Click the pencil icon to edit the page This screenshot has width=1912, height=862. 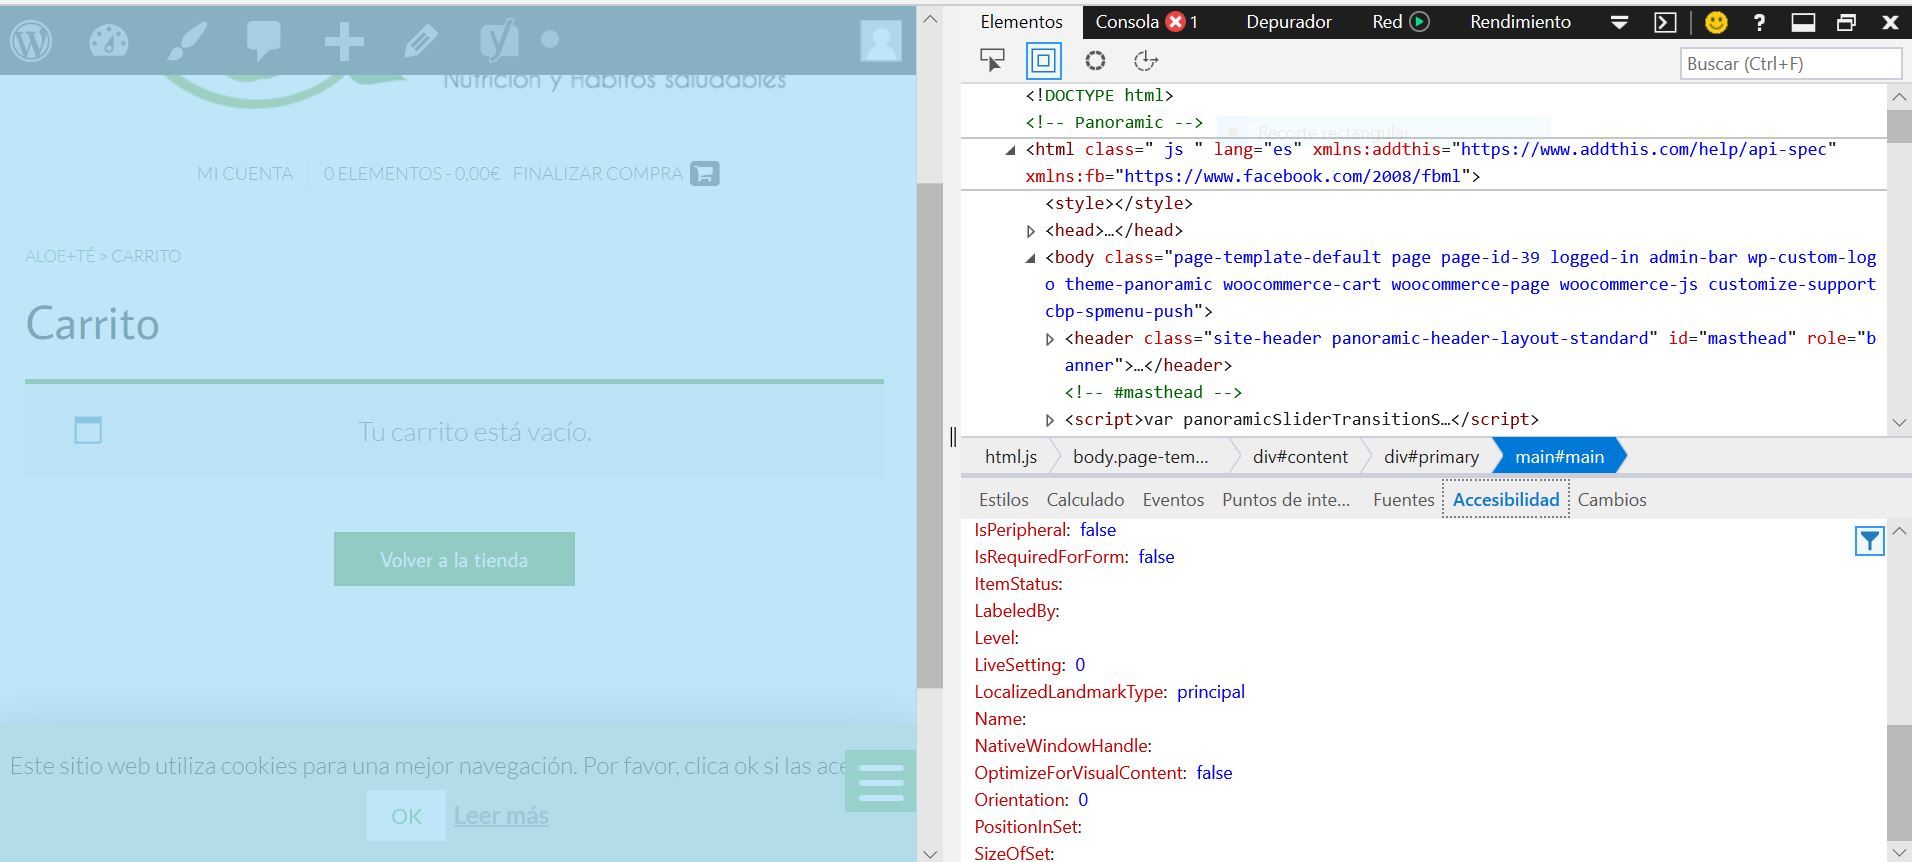[420, 41]
